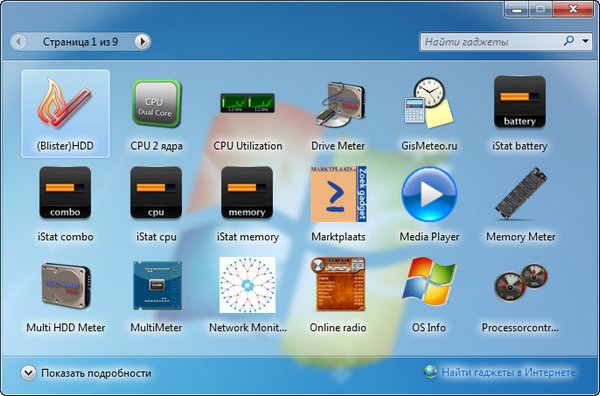Select the (Blister)HDD flame gadget icon

(x=65, y=103)
